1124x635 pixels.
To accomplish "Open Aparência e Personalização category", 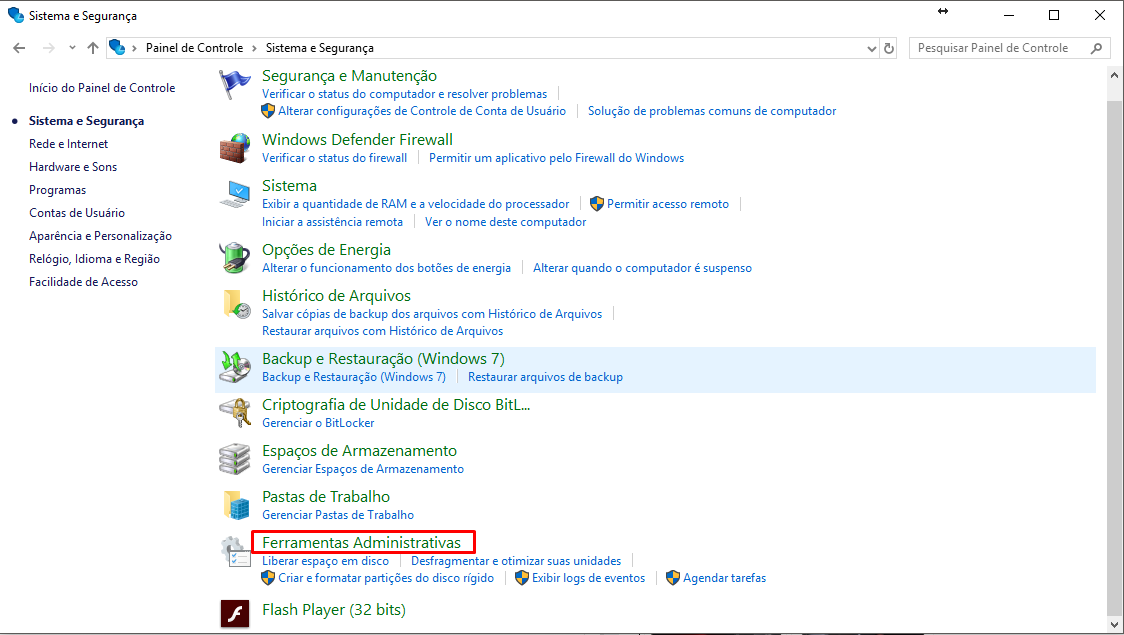I will coord(100,236).
